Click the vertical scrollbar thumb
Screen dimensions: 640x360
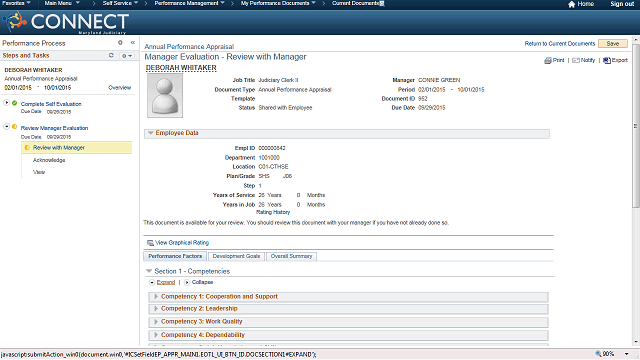(x=636, y=127)
